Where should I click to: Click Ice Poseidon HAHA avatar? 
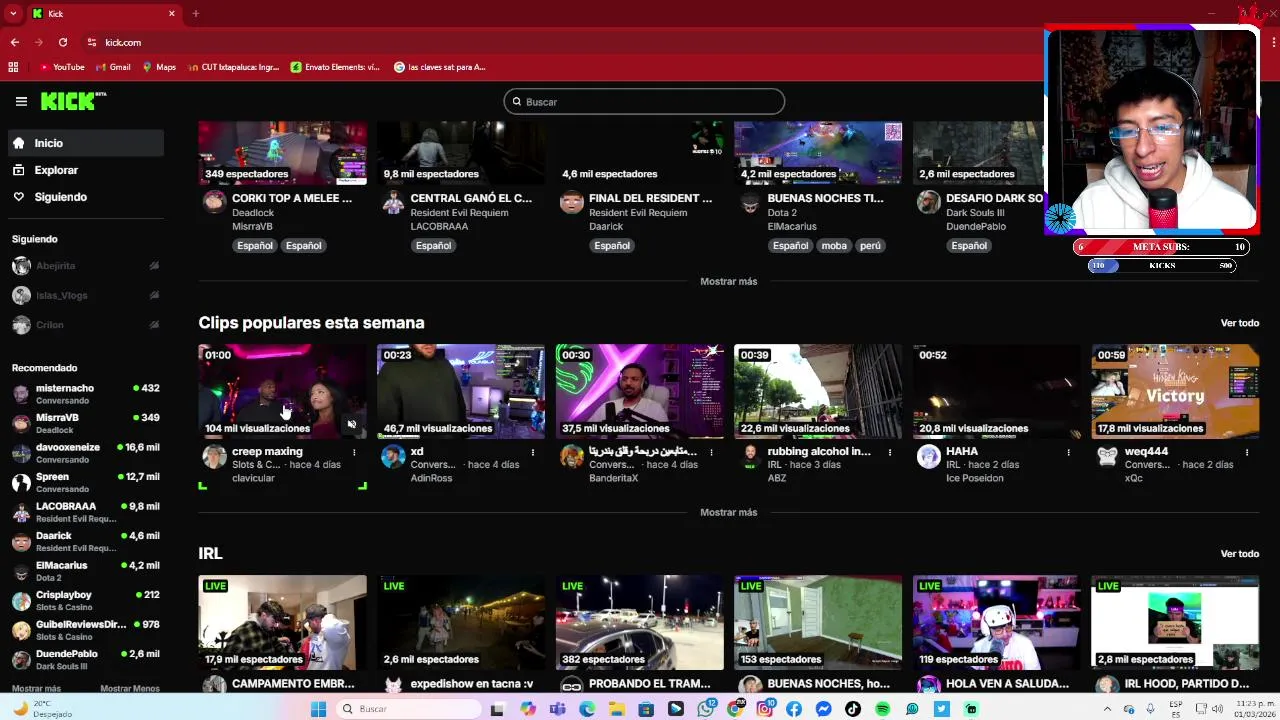[x=929, y=457]
